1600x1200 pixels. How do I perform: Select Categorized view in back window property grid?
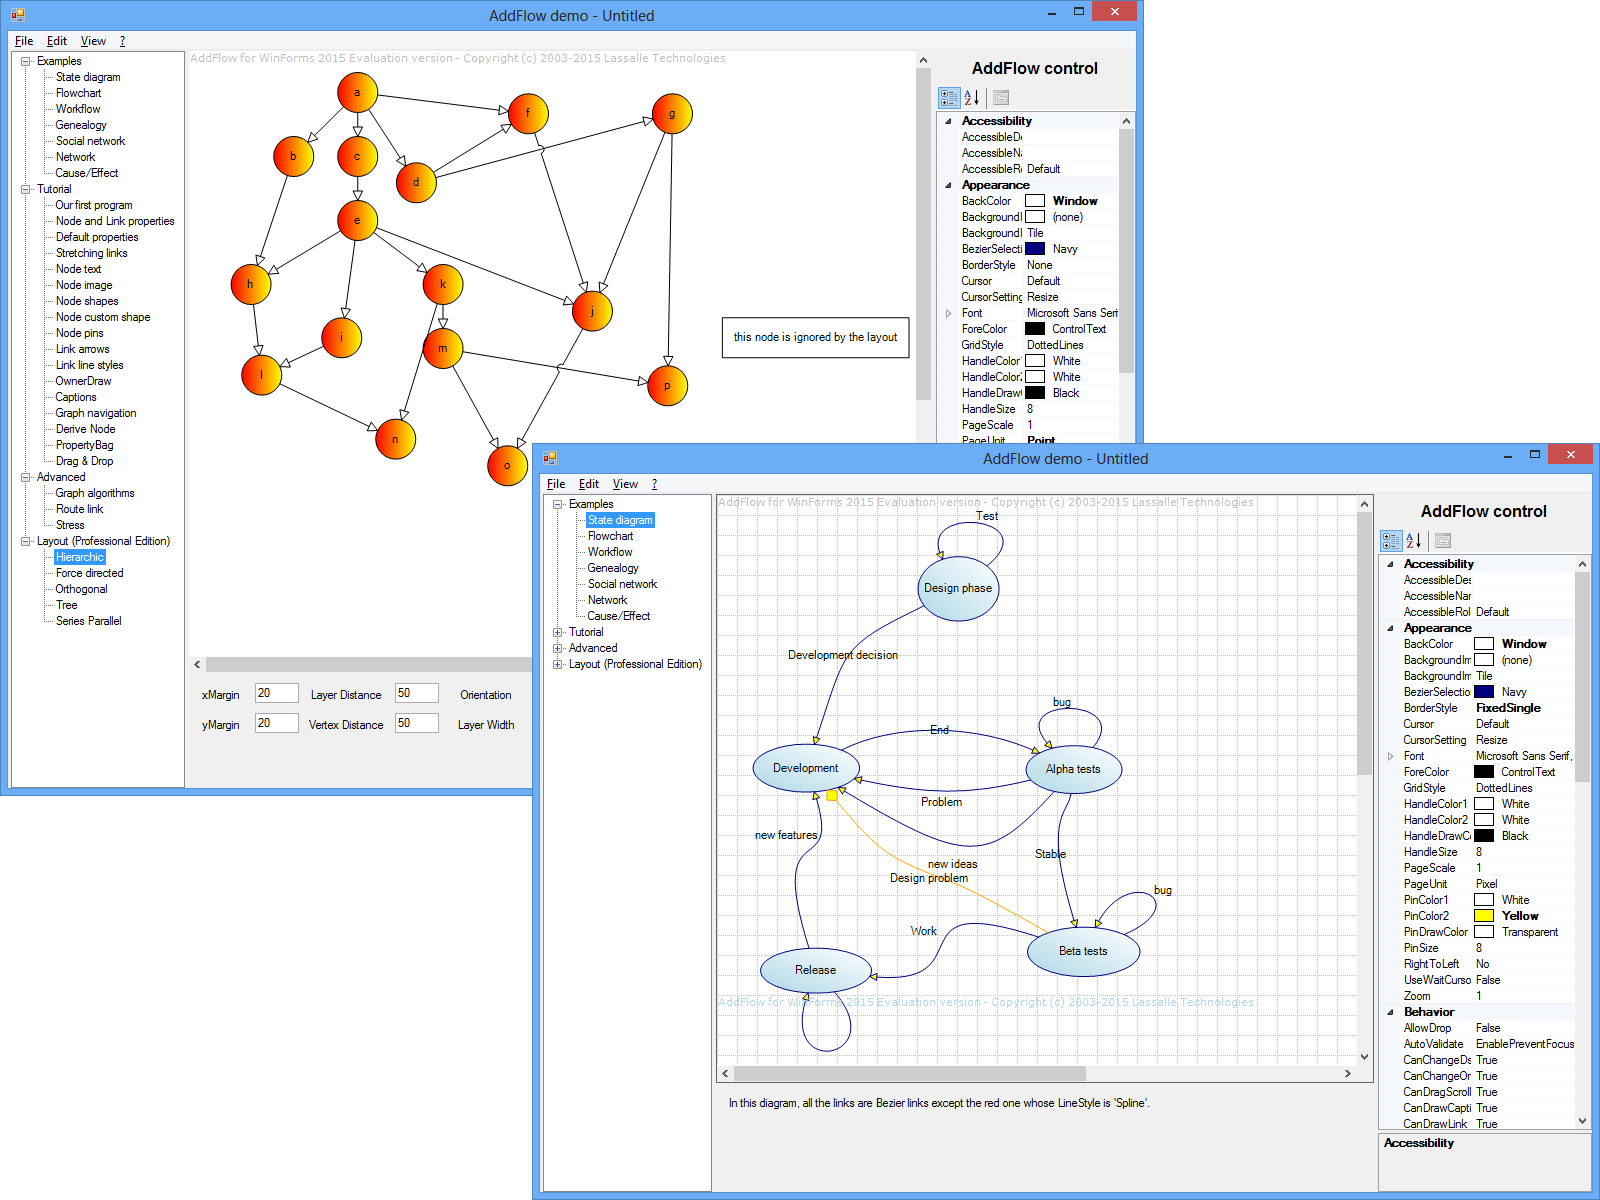point(947,97)
